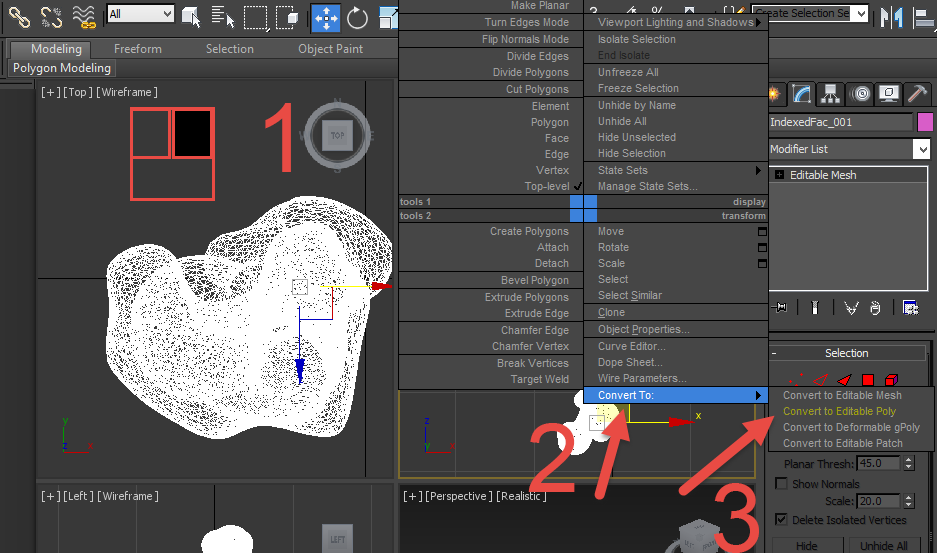Open the Utilities hammer panel tab
Image resolution: width=937 pixels, height=553 pixels.
pyautogui.click(x=917, y=94)
